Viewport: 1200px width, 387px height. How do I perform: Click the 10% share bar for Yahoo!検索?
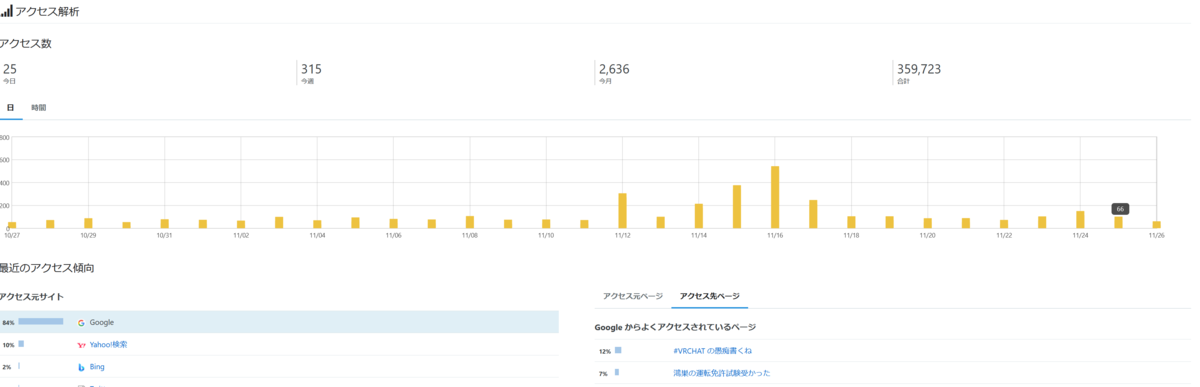point(21,344)
